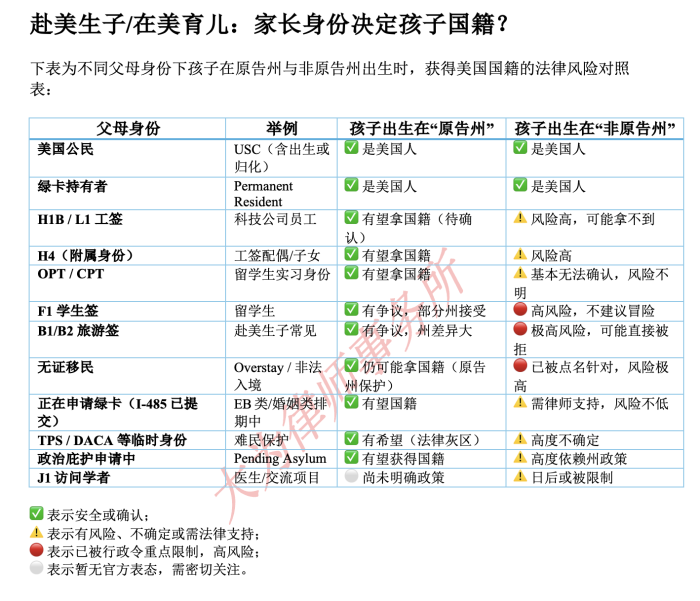Click the row label B1/B2 旅游签
The image size is (700, 601).
point(78,331)
